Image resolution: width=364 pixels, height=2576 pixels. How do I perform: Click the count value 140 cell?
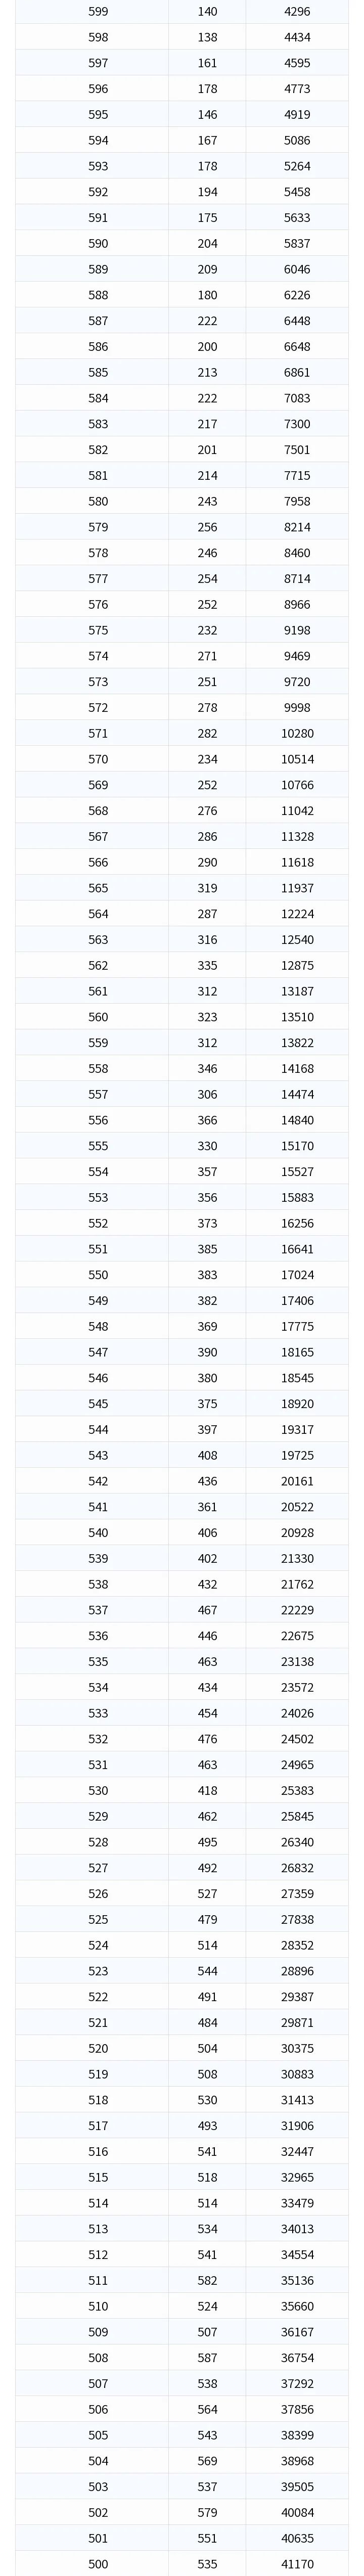click(x=207, y=12)
